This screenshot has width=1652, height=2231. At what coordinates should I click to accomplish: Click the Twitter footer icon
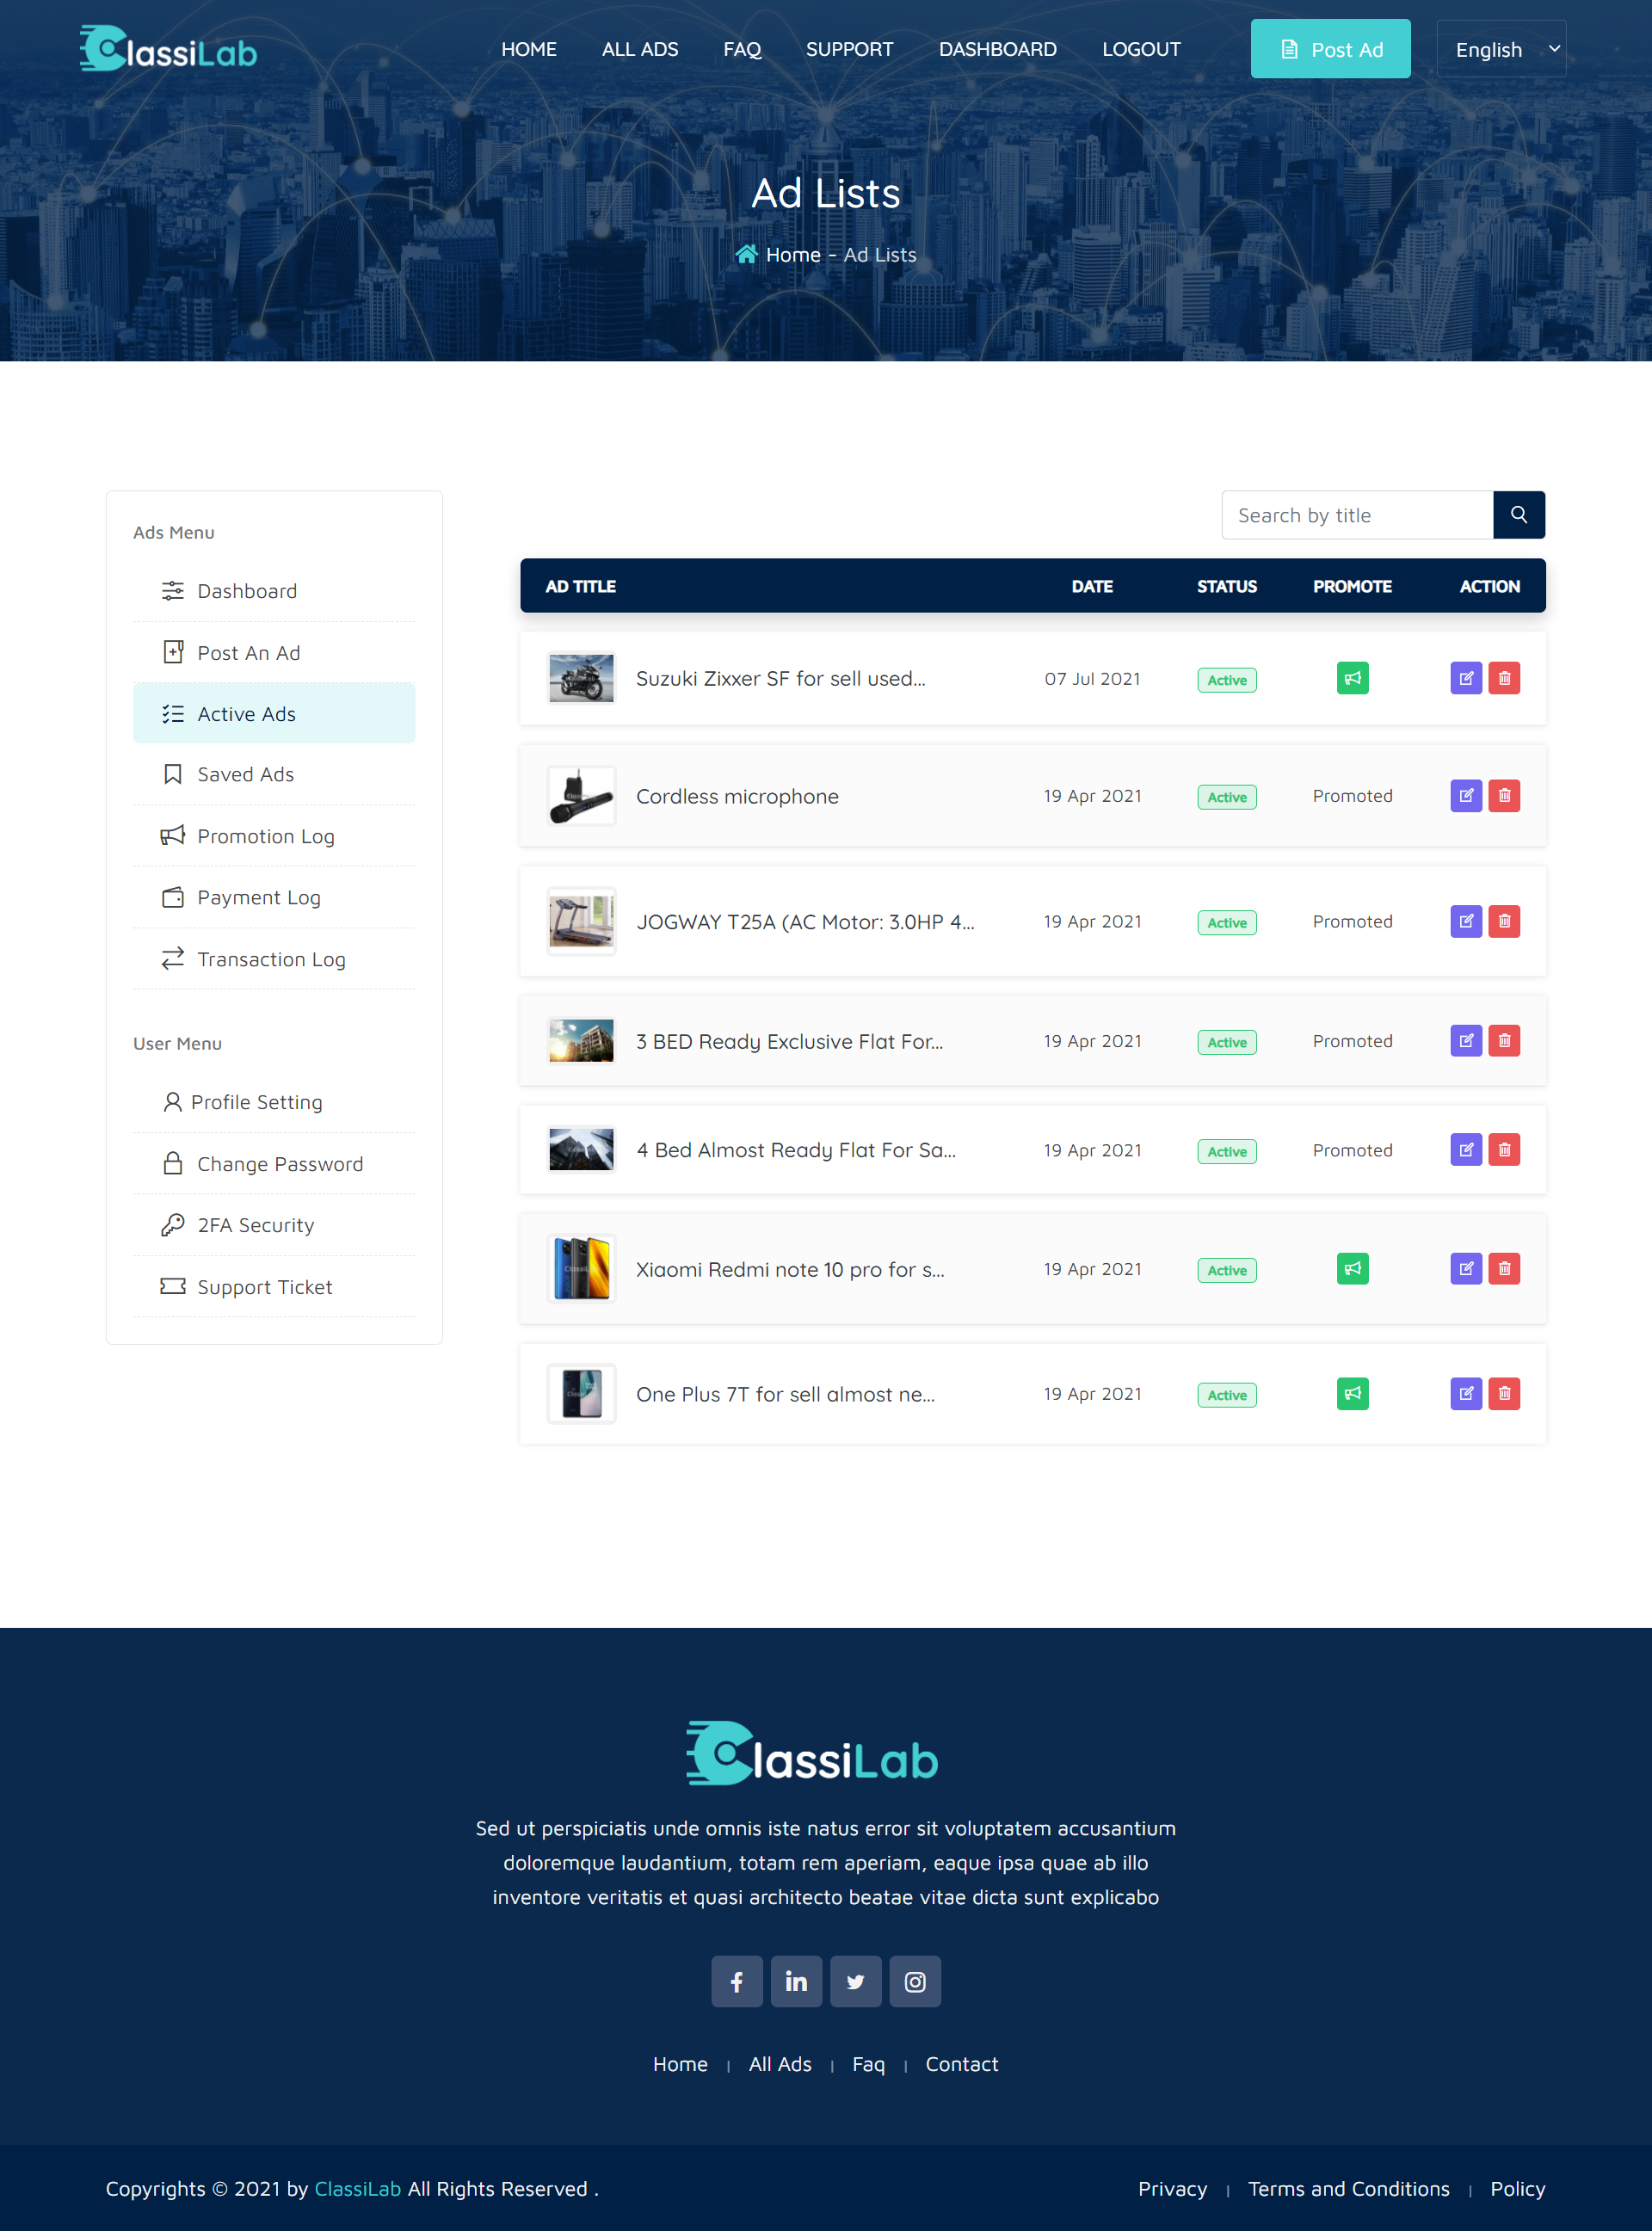(855, 1982)
